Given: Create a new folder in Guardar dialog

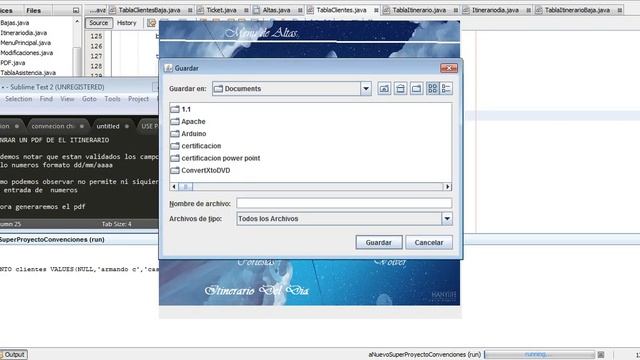Looking at the screenshot, I should [x=416, y=89].
